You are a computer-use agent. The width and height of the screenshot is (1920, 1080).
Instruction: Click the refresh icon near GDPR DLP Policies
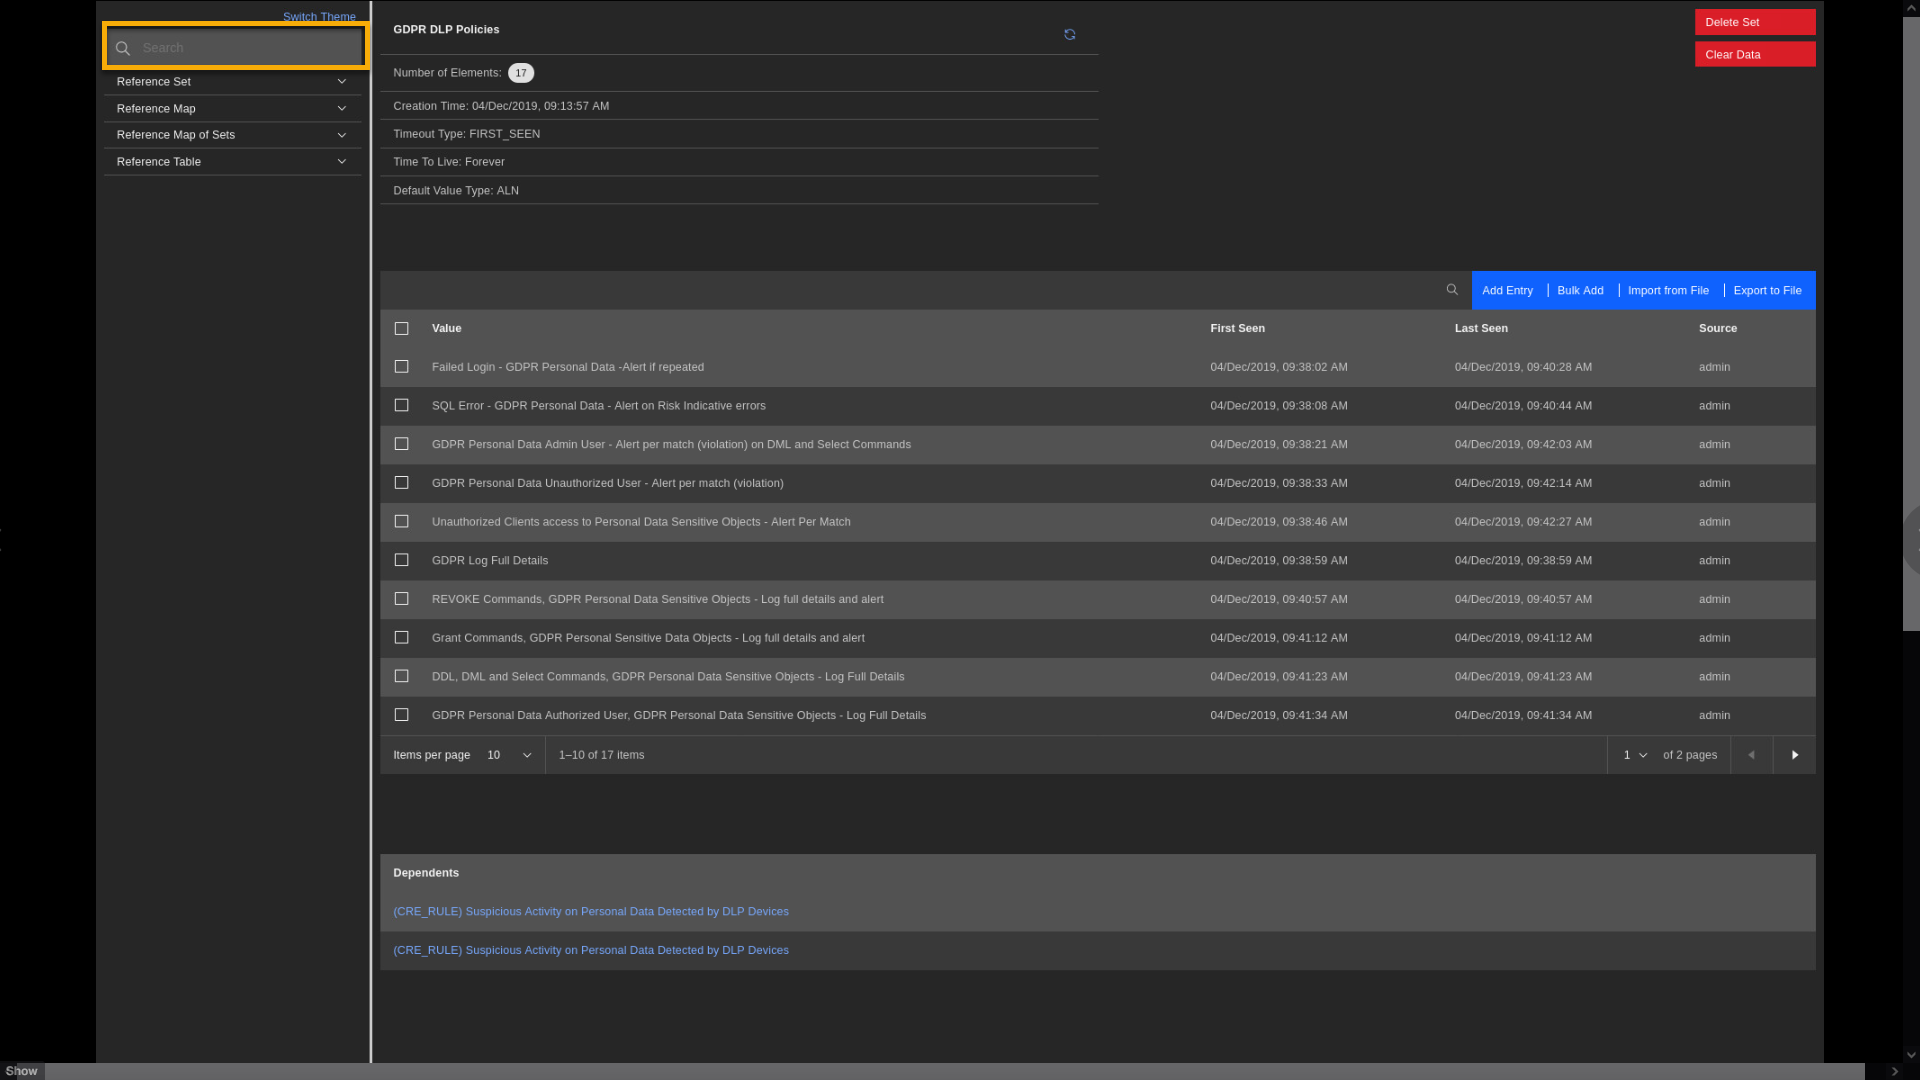click(x=1069, y=35)
